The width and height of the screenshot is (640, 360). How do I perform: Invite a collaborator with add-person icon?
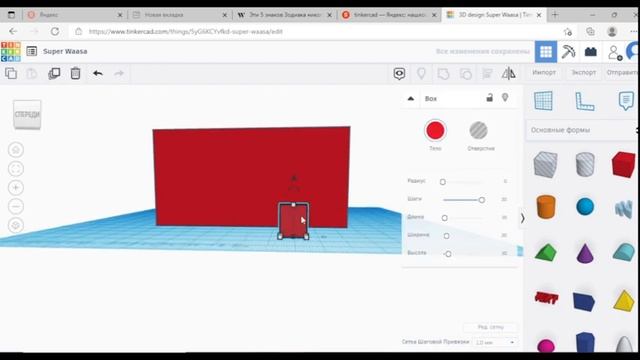point(615,52)
